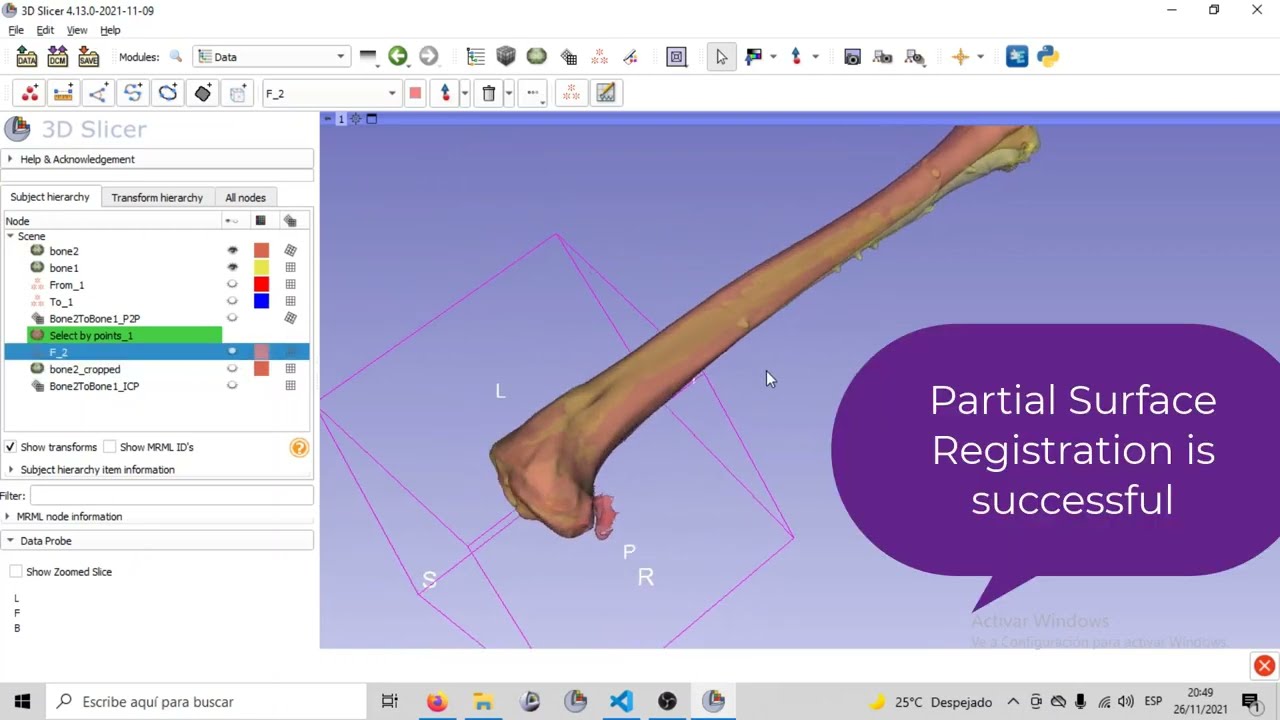Collapse the Data Probe section

pyautogui.click(x=157, y=541)
